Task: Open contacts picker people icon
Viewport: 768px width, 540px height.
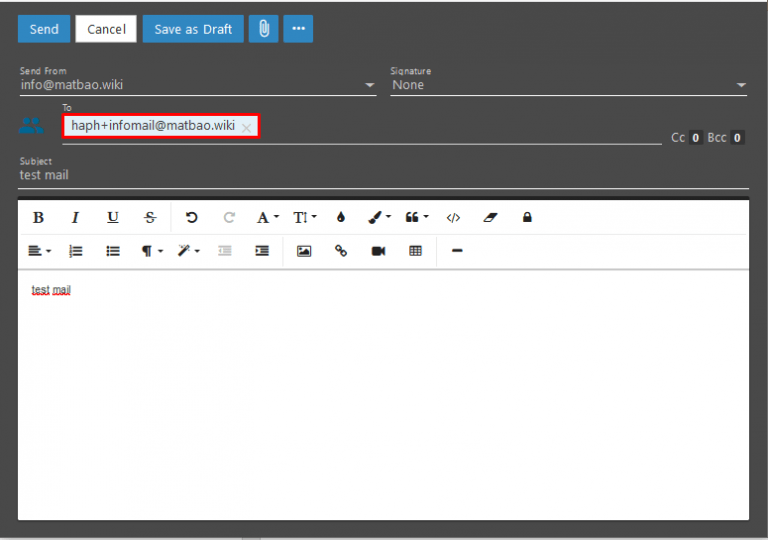Action: tap(31, 126)
